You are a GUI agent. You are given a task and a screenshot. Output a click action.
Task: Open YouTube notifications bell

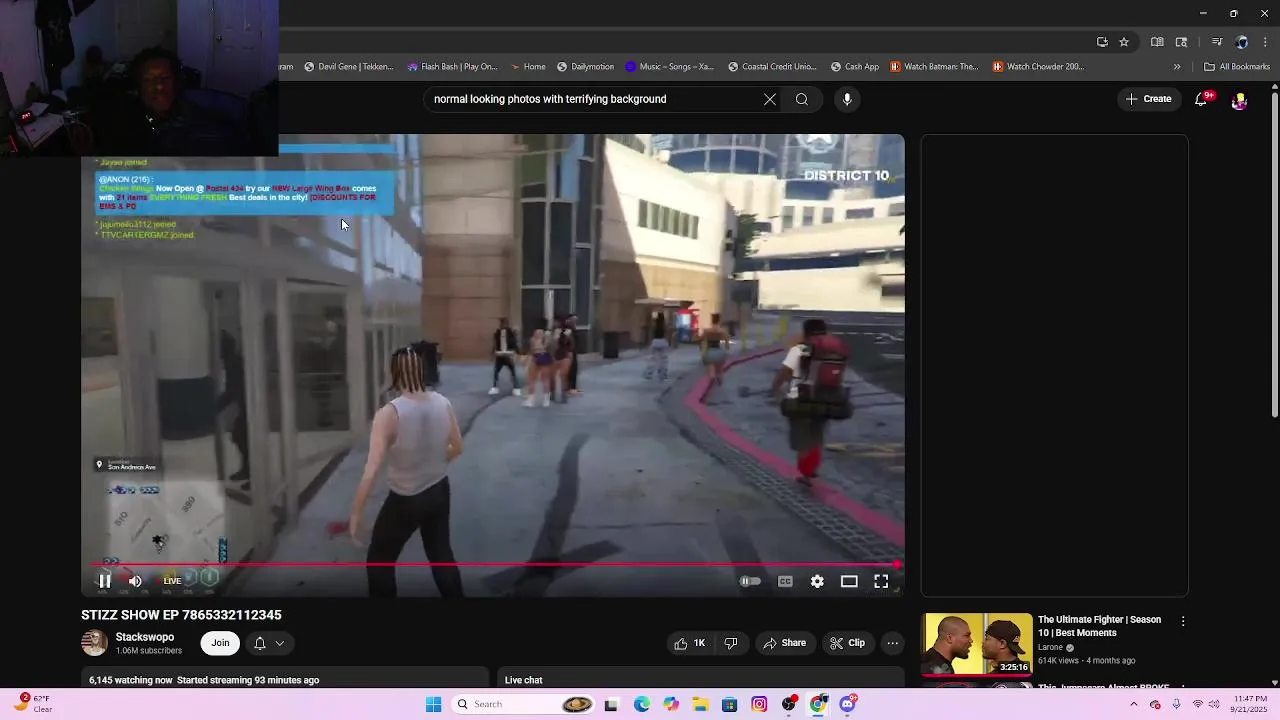(1201, 99)
